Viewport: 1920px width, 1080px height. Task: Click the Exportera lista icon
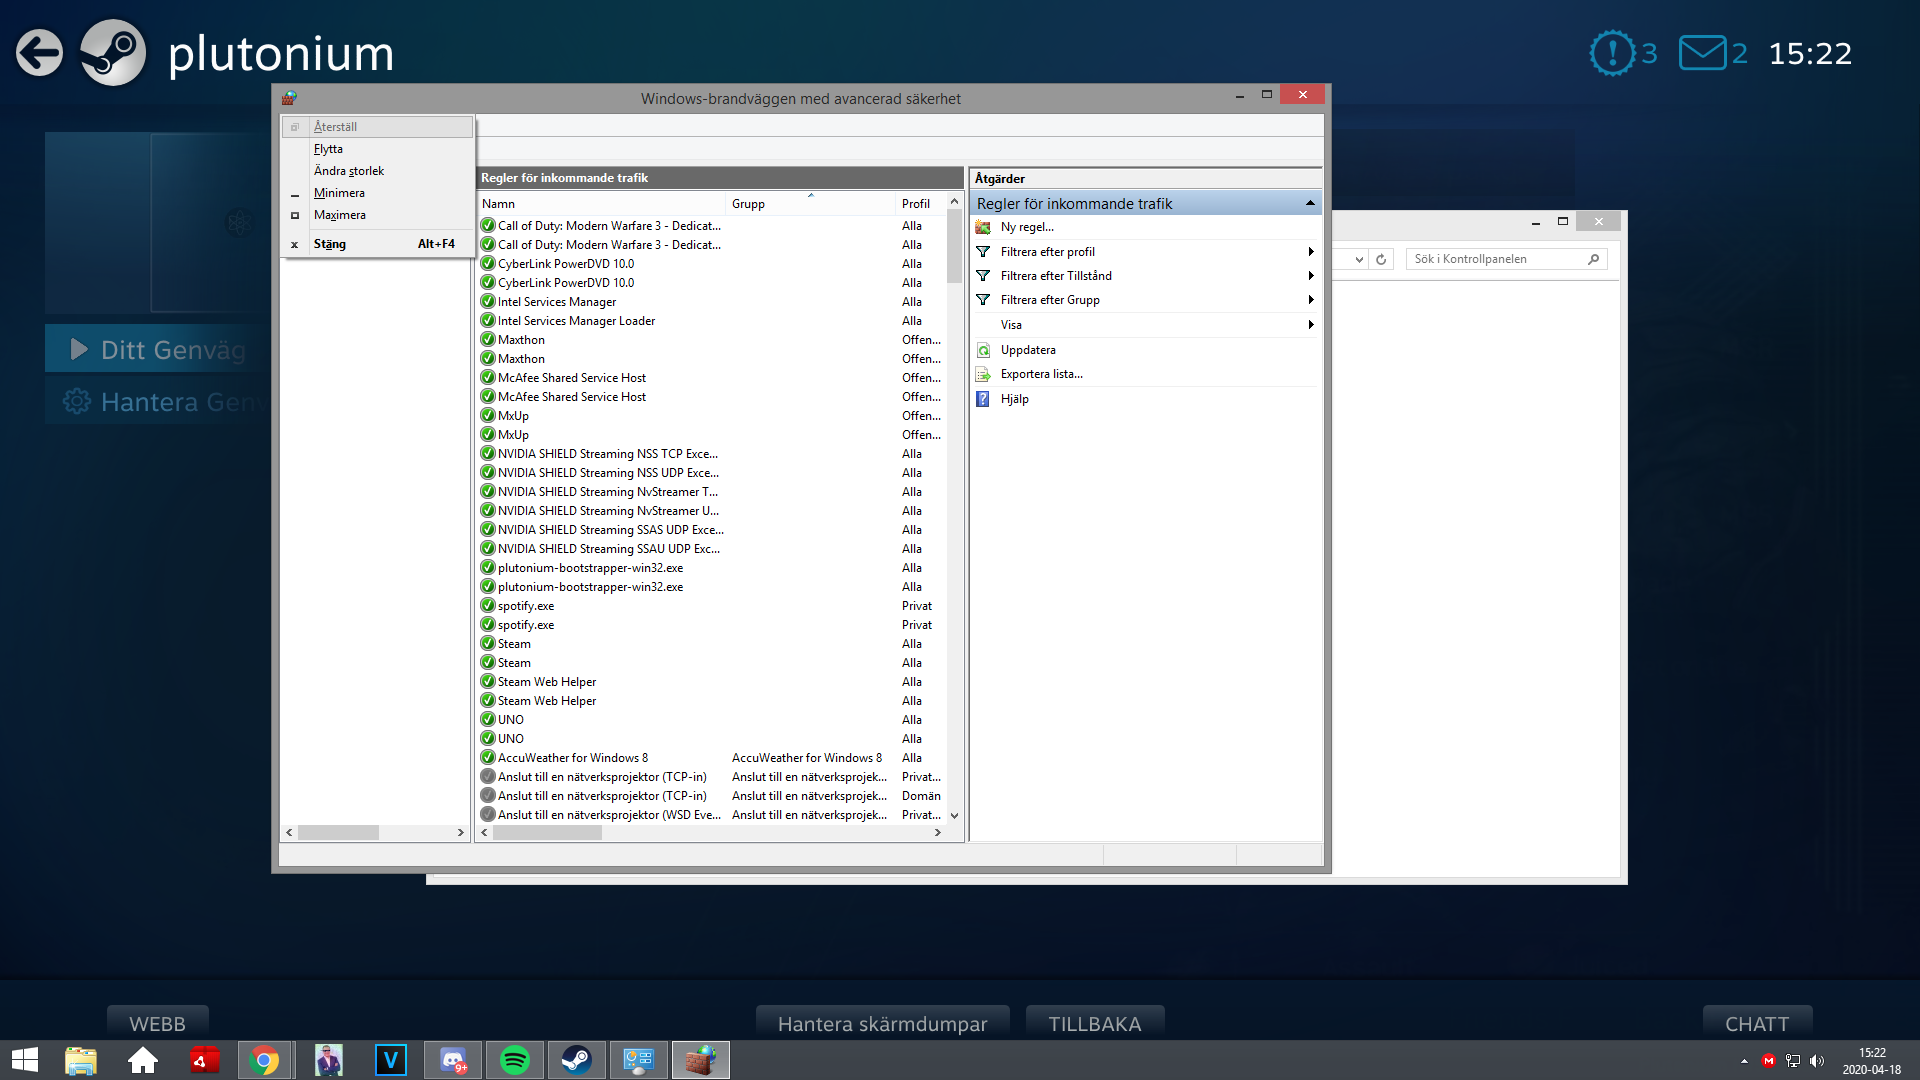(983, 374)
